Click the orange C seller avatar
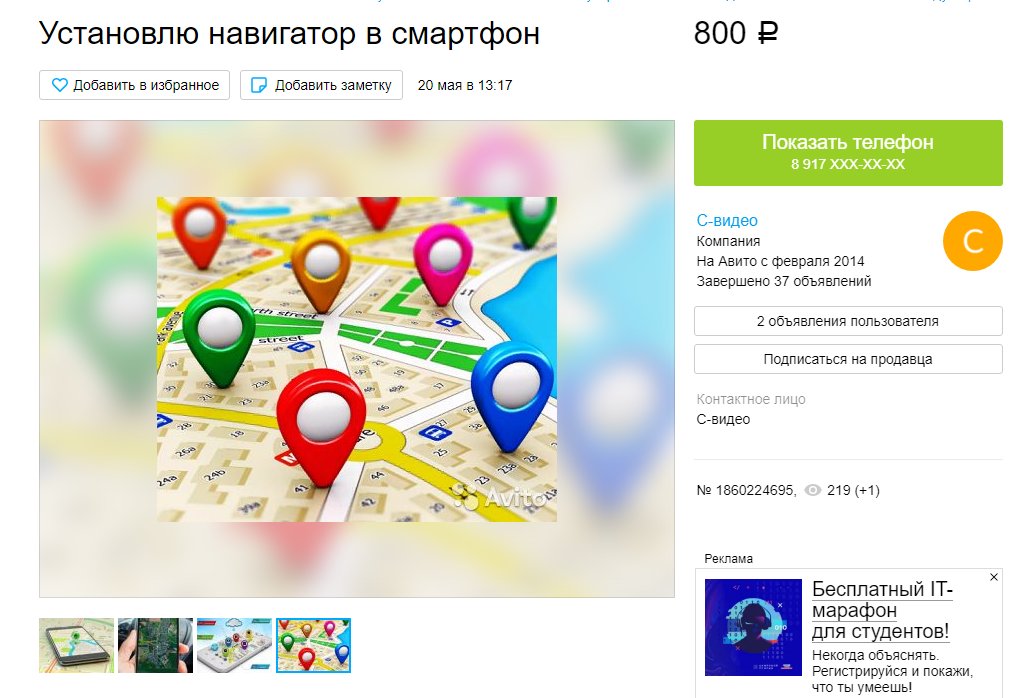The height and width of the screenshot is (698, 1016). [x=973, y=240]
